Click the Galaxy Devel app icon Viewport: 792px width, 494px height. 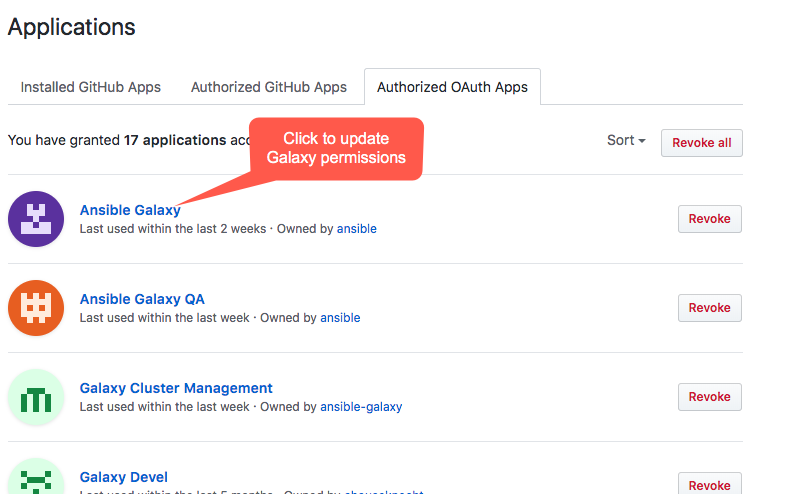coord(36,477)
